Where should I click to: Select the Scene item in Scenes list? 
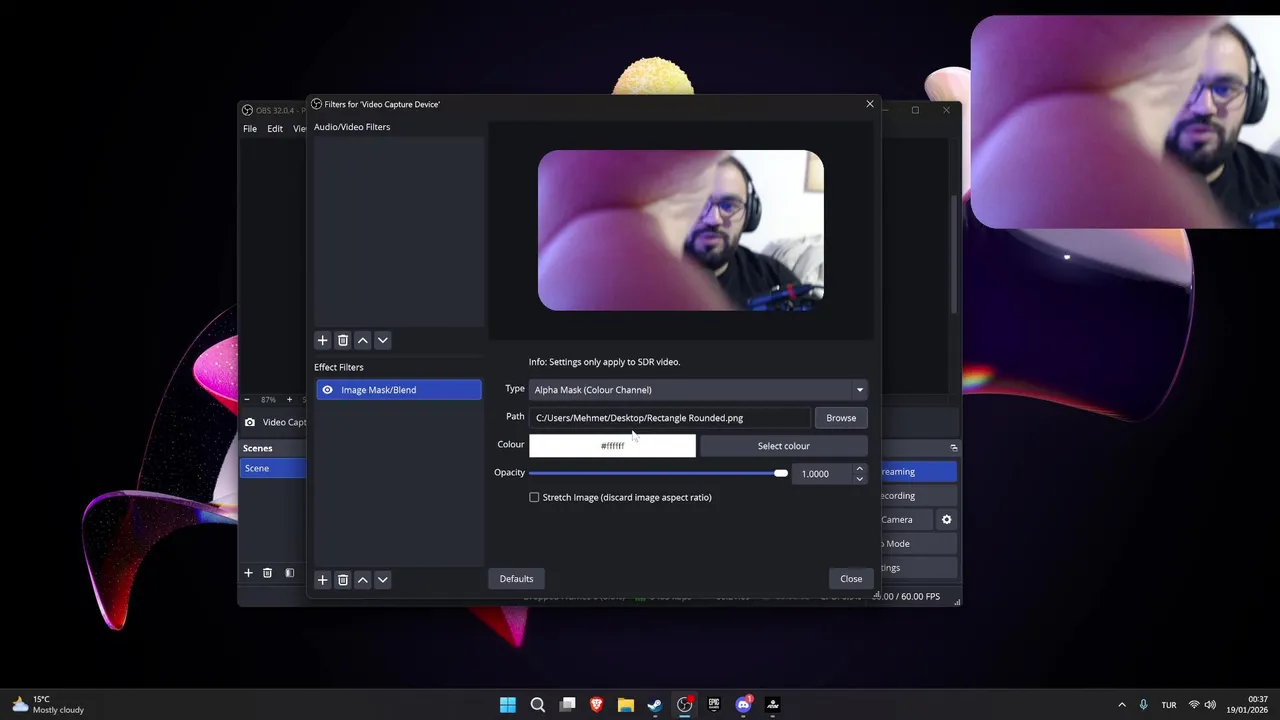click(x=273, y=468)
